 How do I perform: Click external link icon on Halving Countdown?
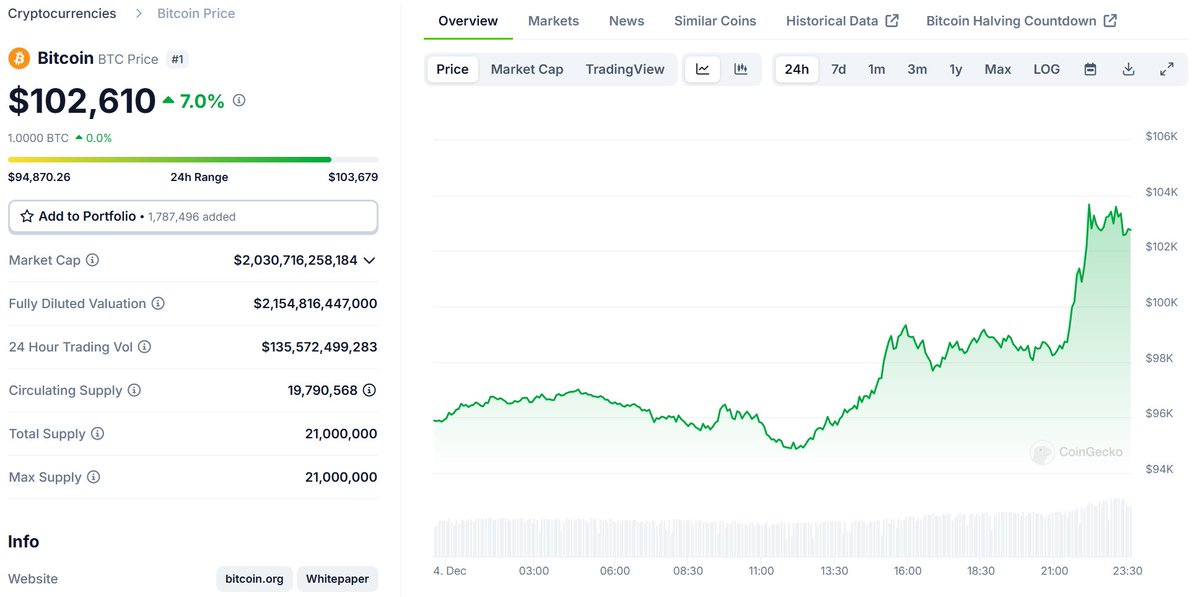1110,21
